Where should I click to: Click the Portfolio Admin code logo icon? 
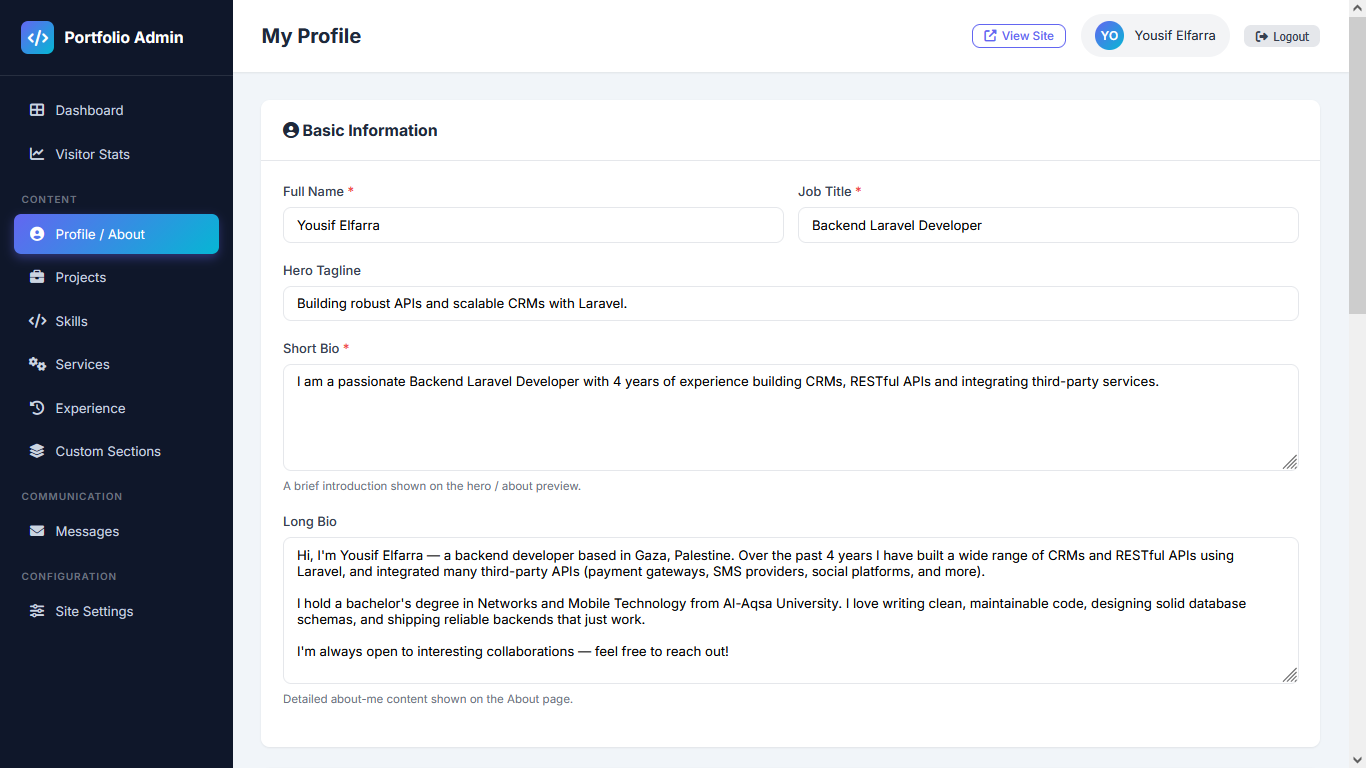[x=38, y=37]
